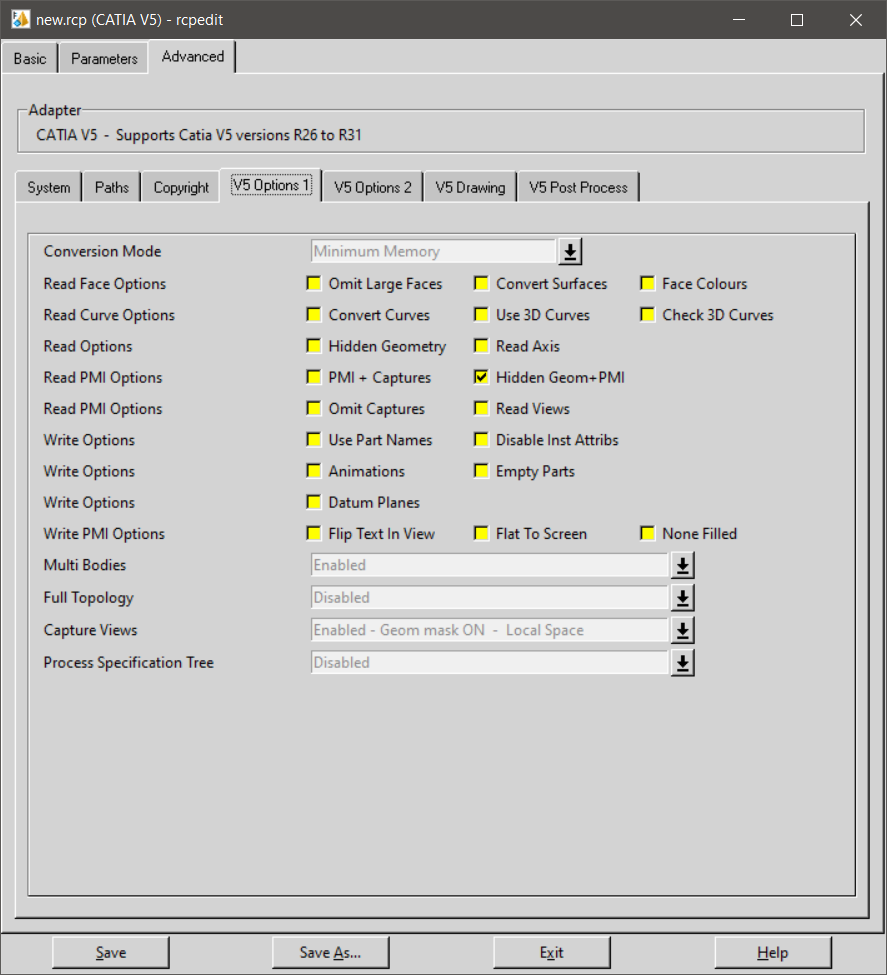Enable Convert Curves checkbox
Viewport: 887px width, 975px height.
314,315
